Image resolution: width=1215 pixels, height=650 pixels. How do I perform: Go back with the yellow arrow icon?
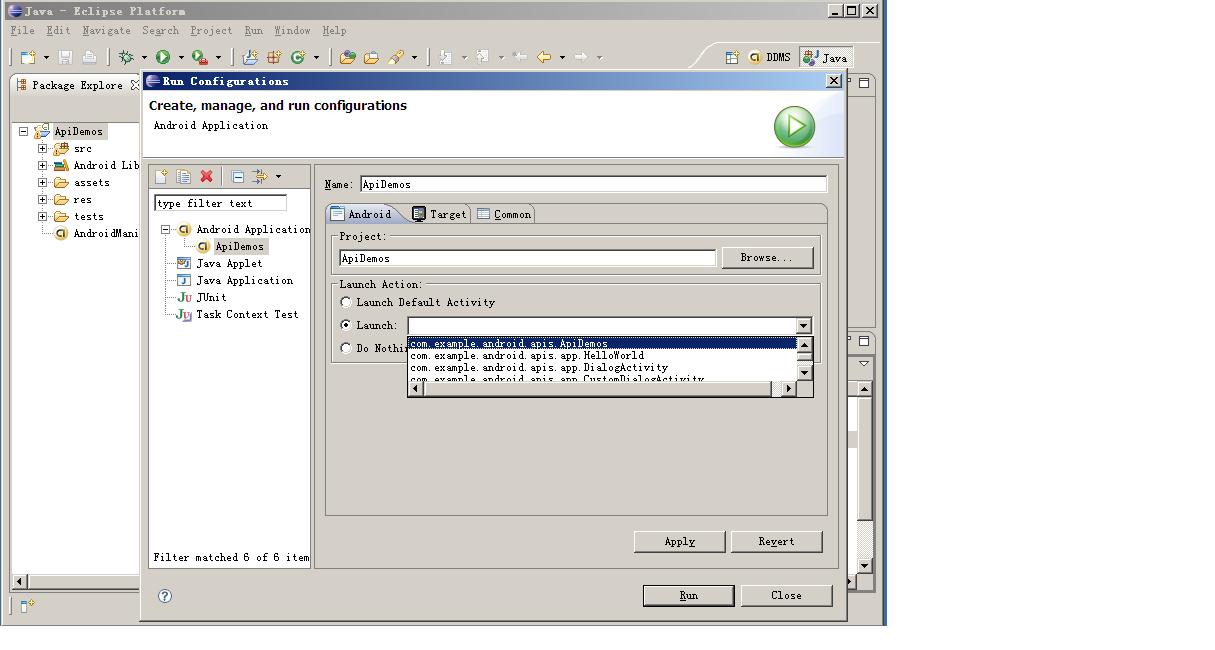click(544, 57)
